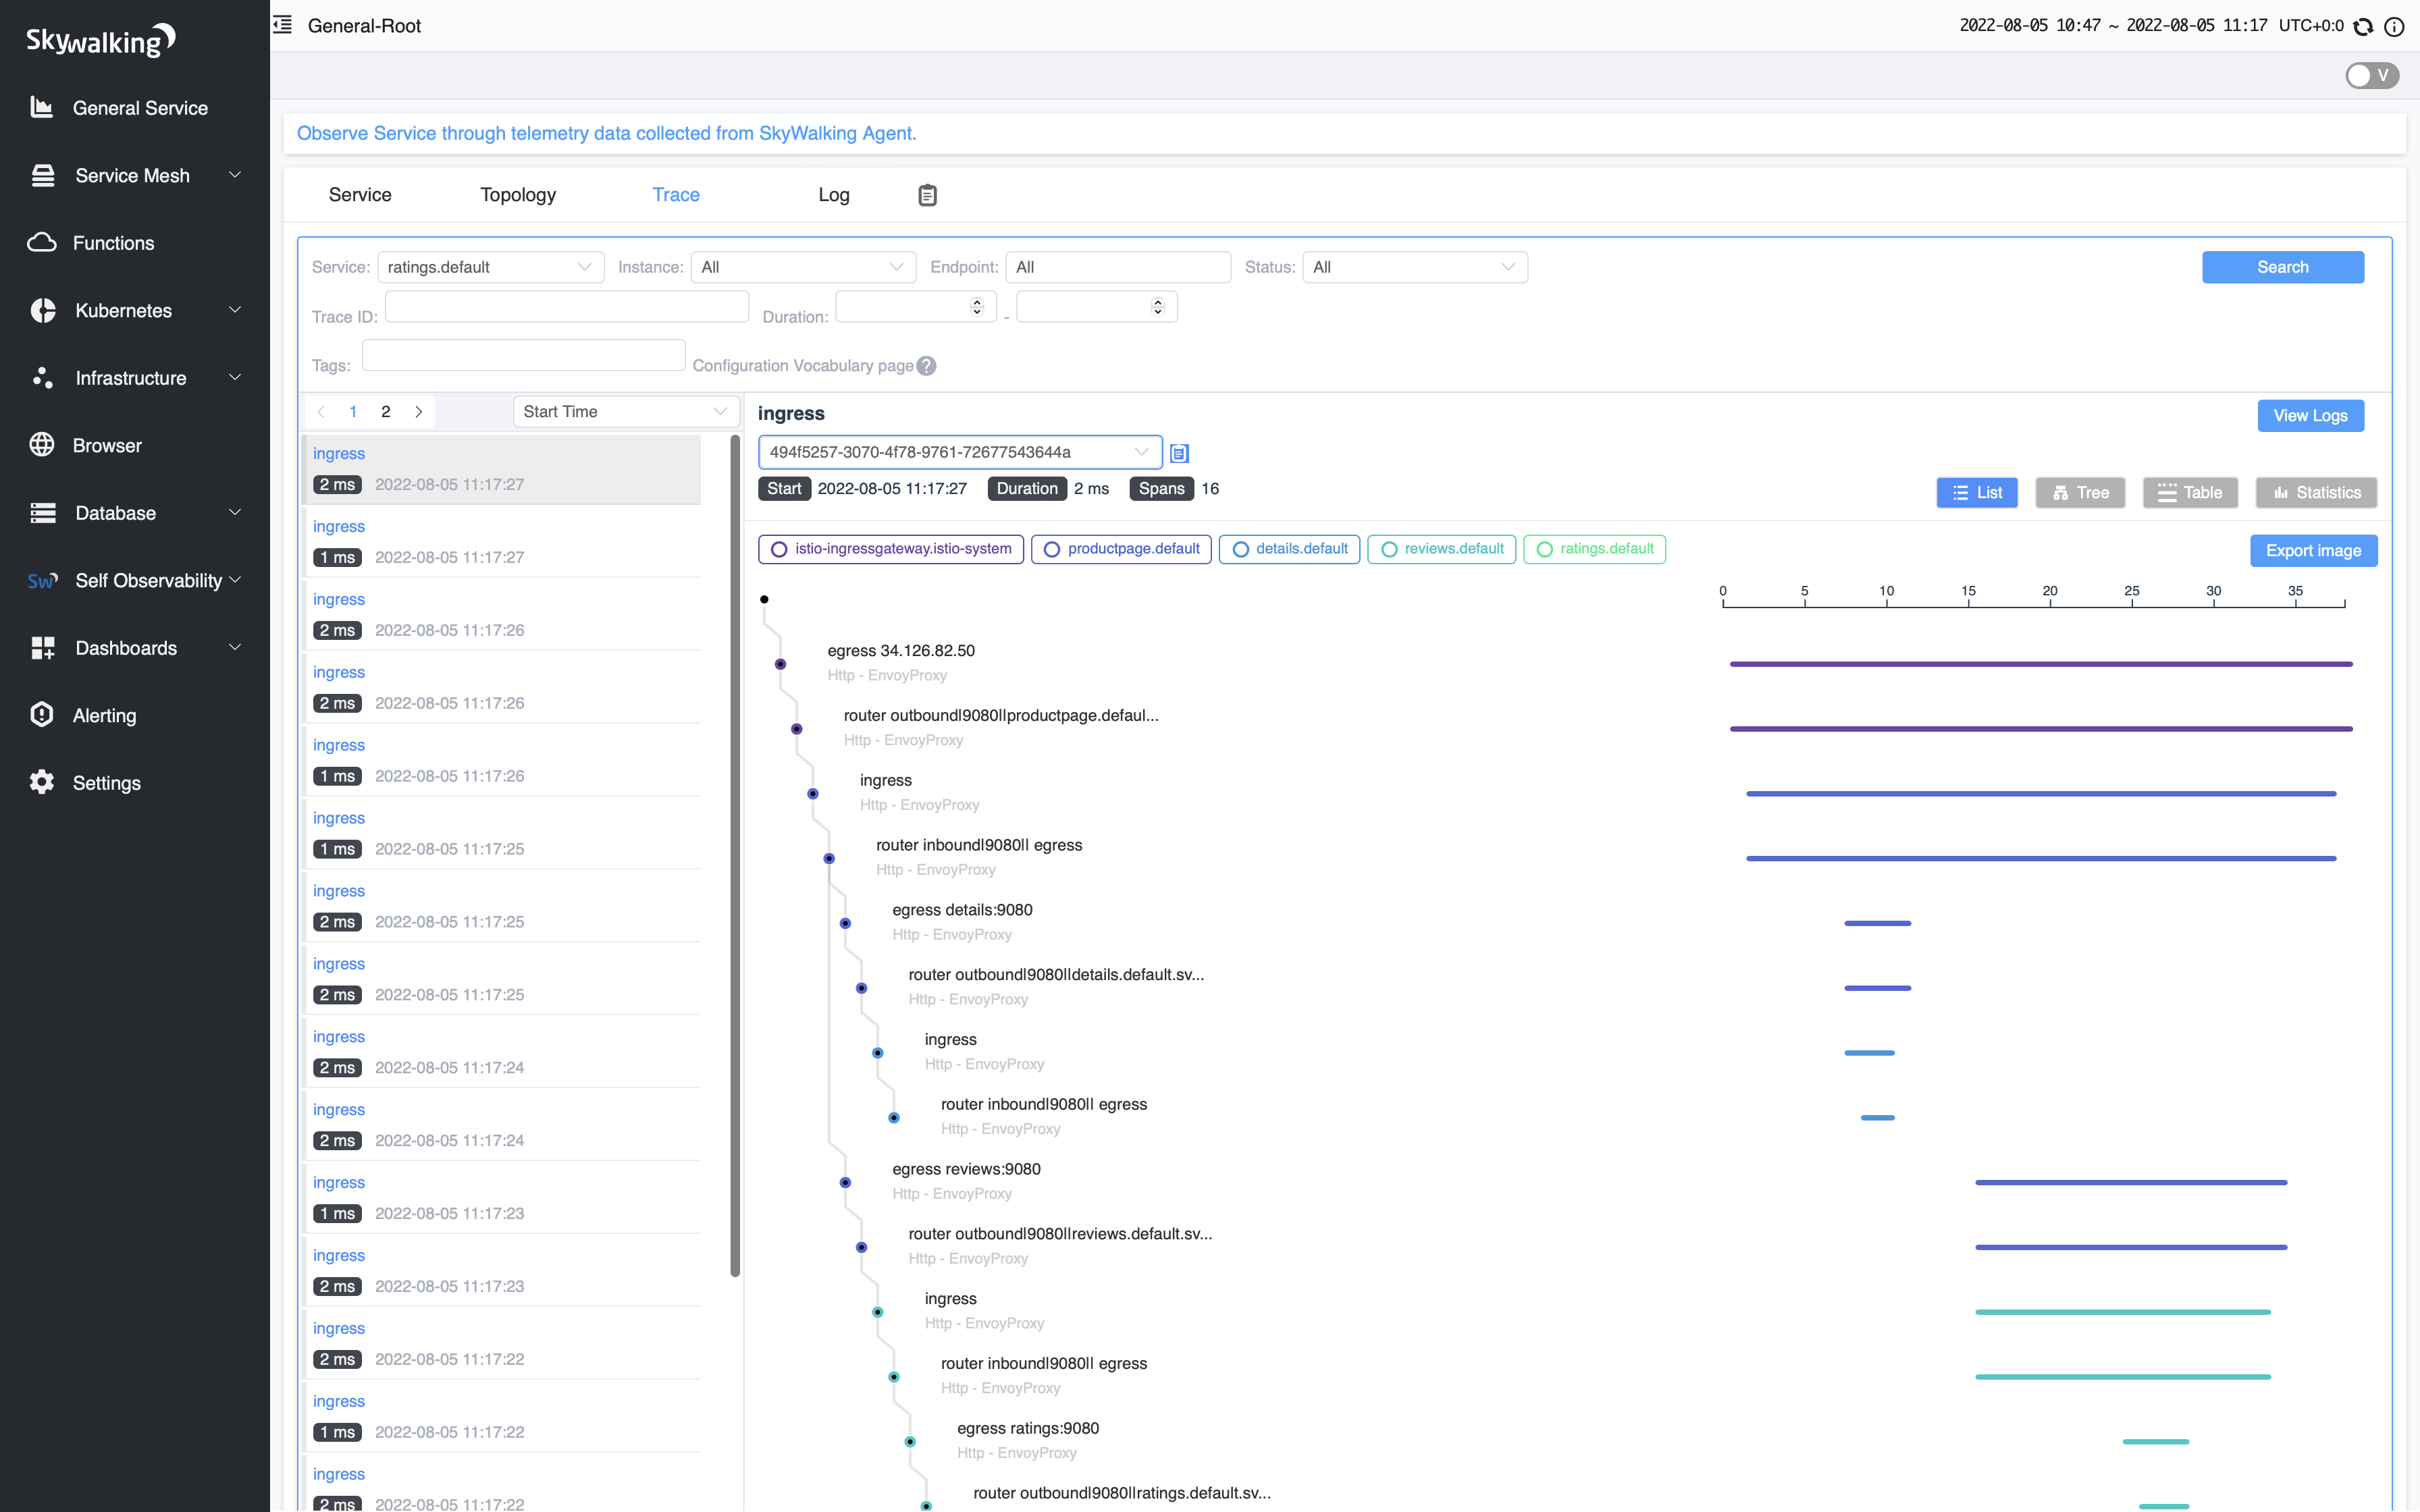Toggle the ratings.default service legend
The image size is (2420, 1512).
coord(1594,549)
